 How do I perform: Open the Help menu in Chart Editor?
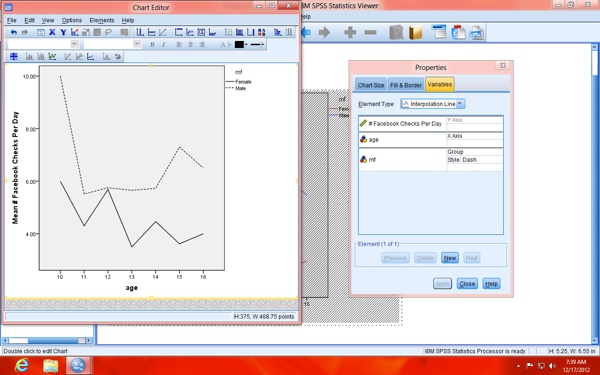pos(128,20)
